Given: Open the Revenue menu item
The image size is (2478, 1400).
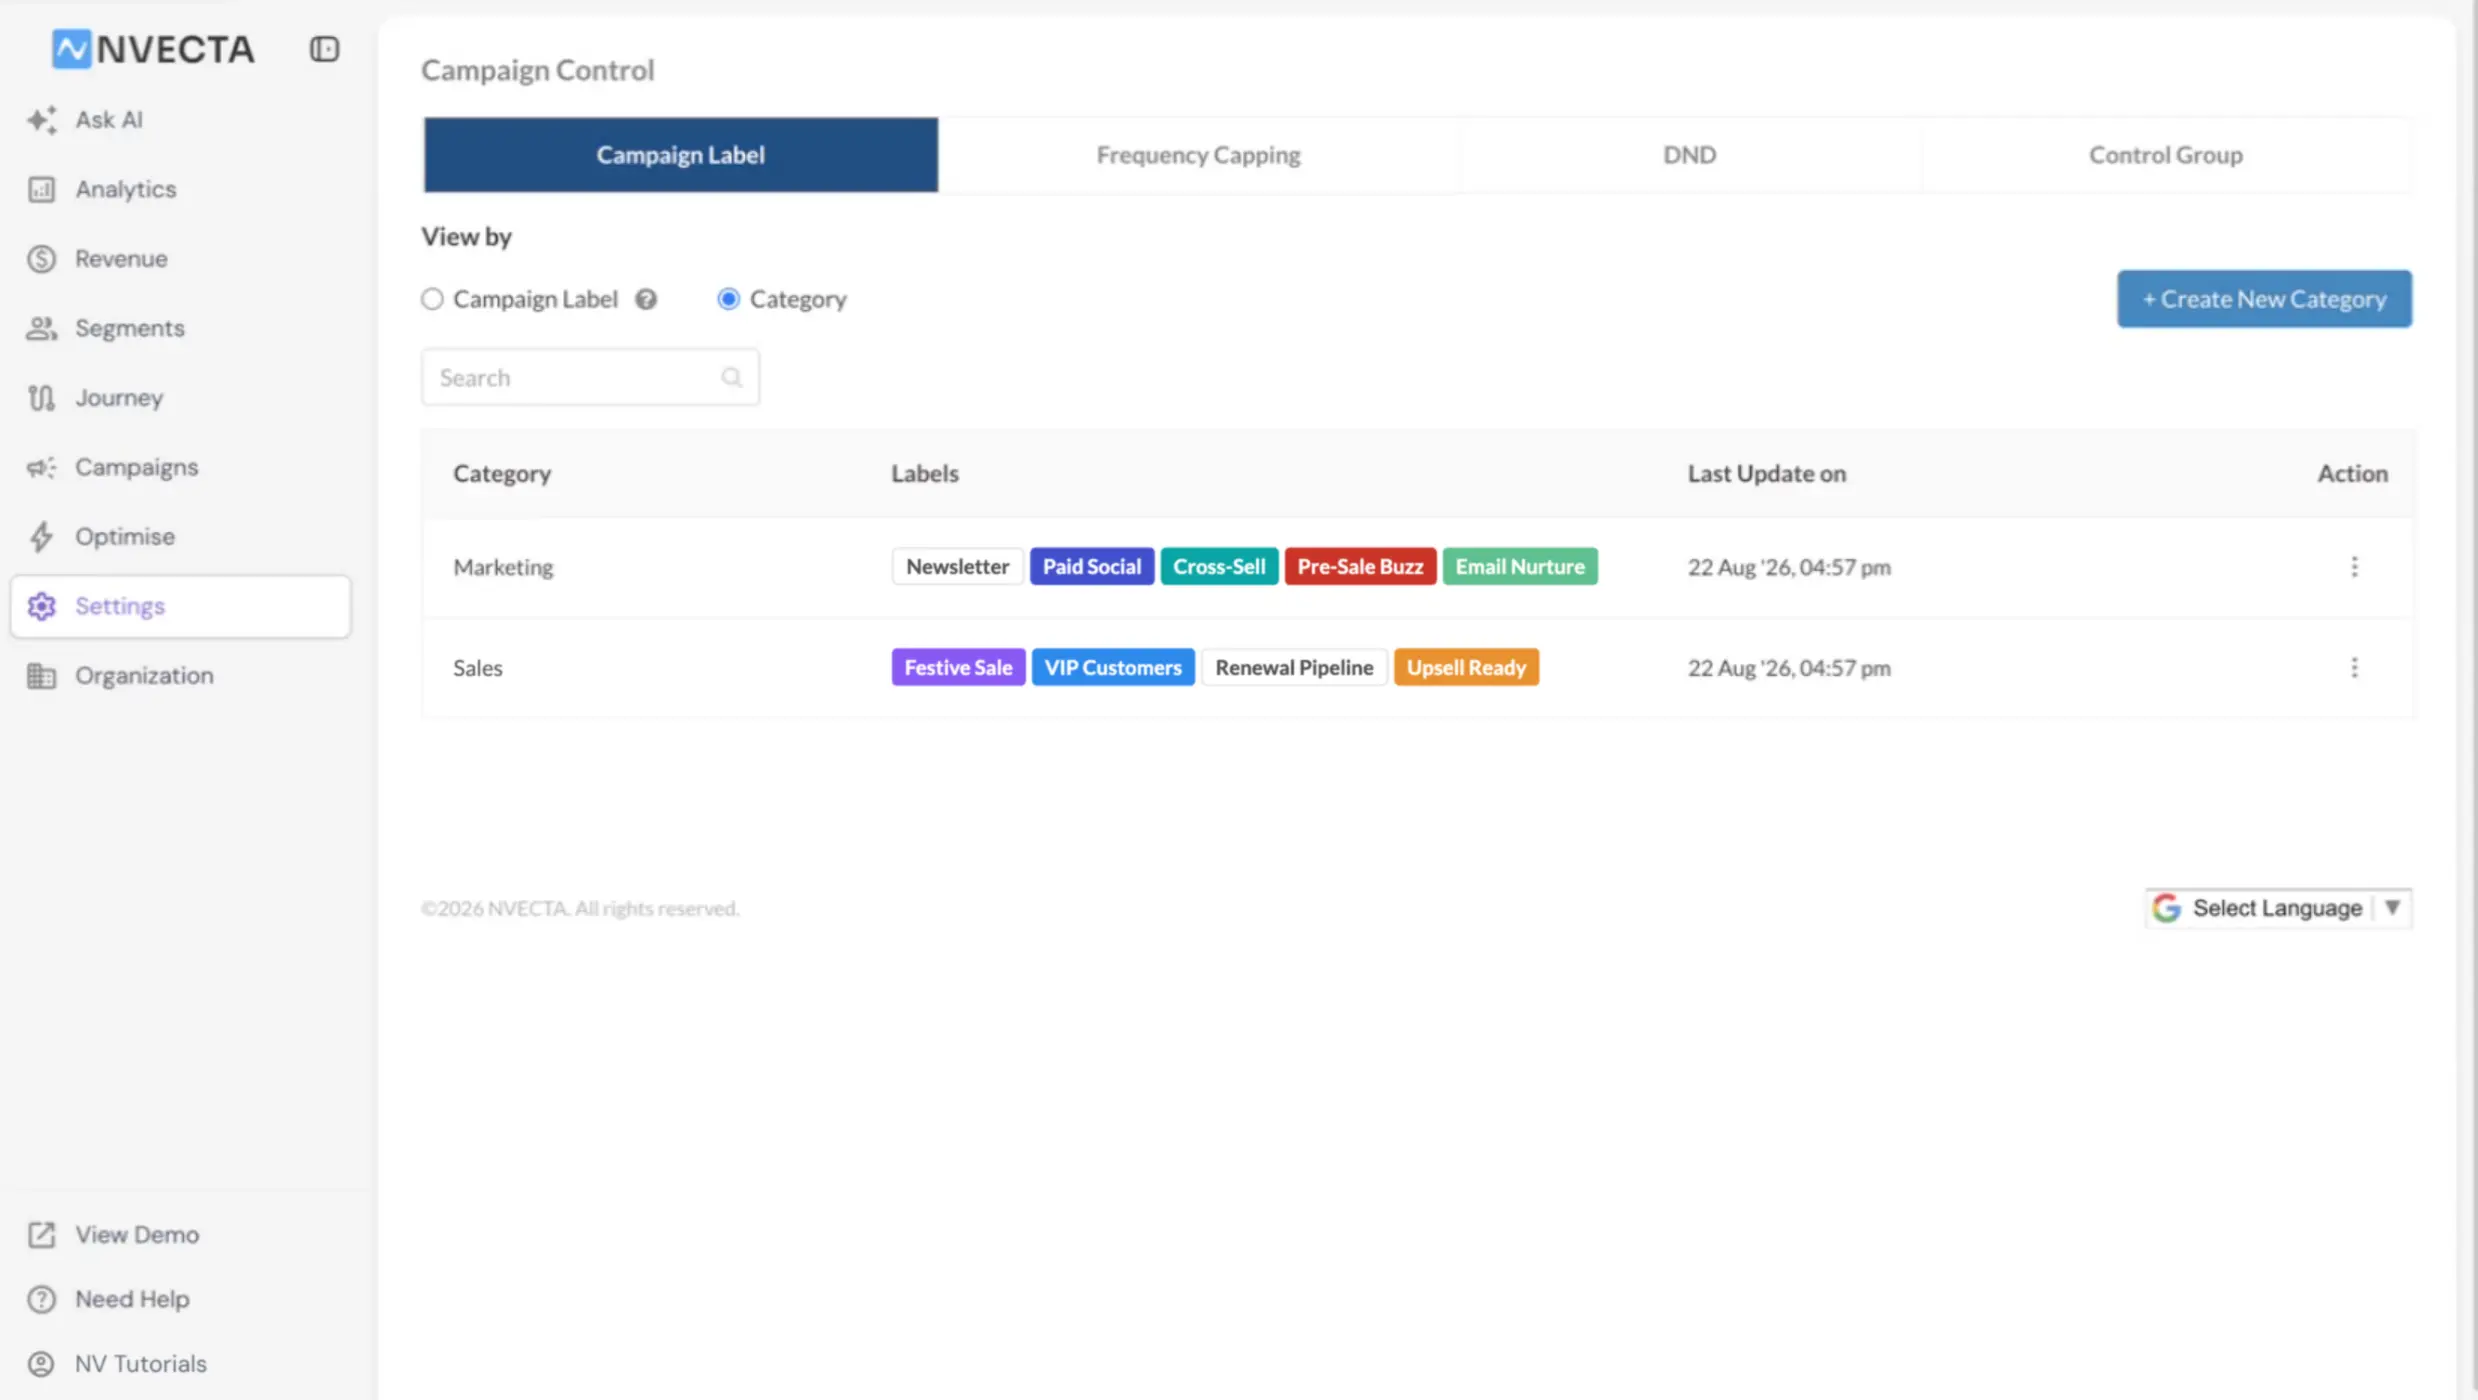Looking at the screenshot, I should click(x=180, y=259).
